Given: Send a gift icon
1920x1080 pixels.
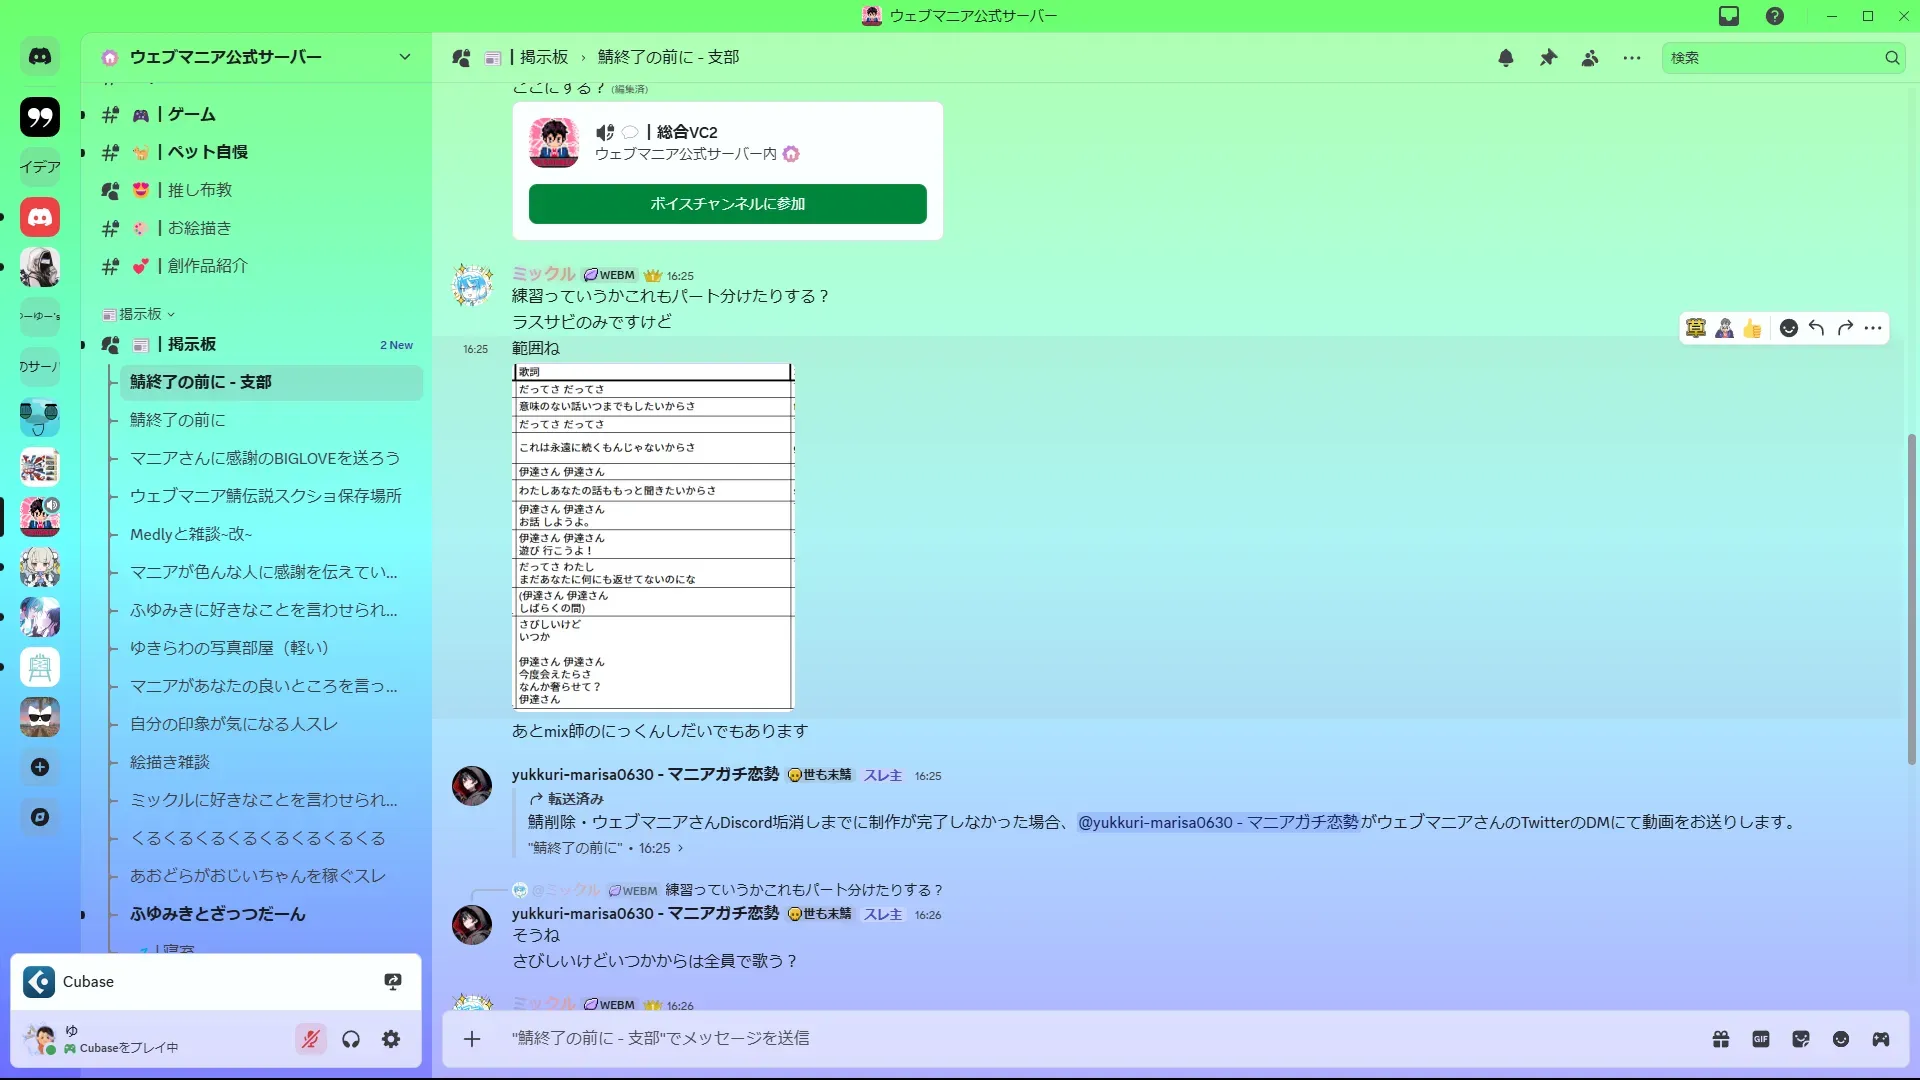Looking at the screenshot, I should click(1721, 1039).
